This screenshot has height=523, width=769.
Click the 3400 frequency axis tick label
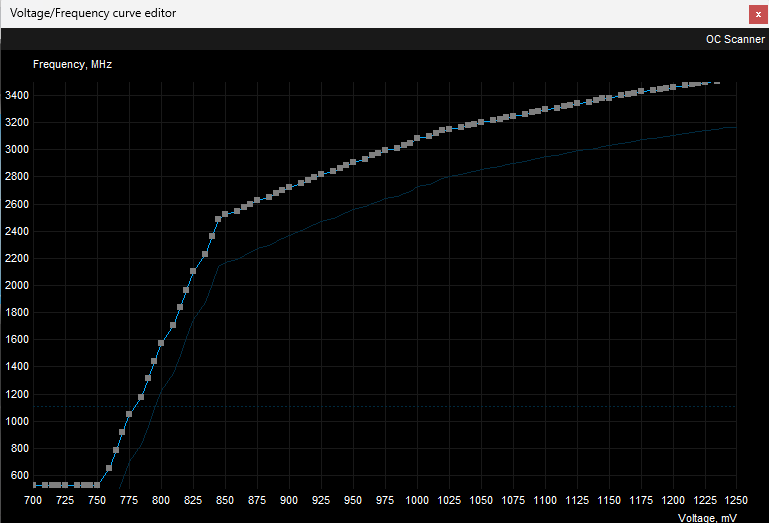point(17,95)
